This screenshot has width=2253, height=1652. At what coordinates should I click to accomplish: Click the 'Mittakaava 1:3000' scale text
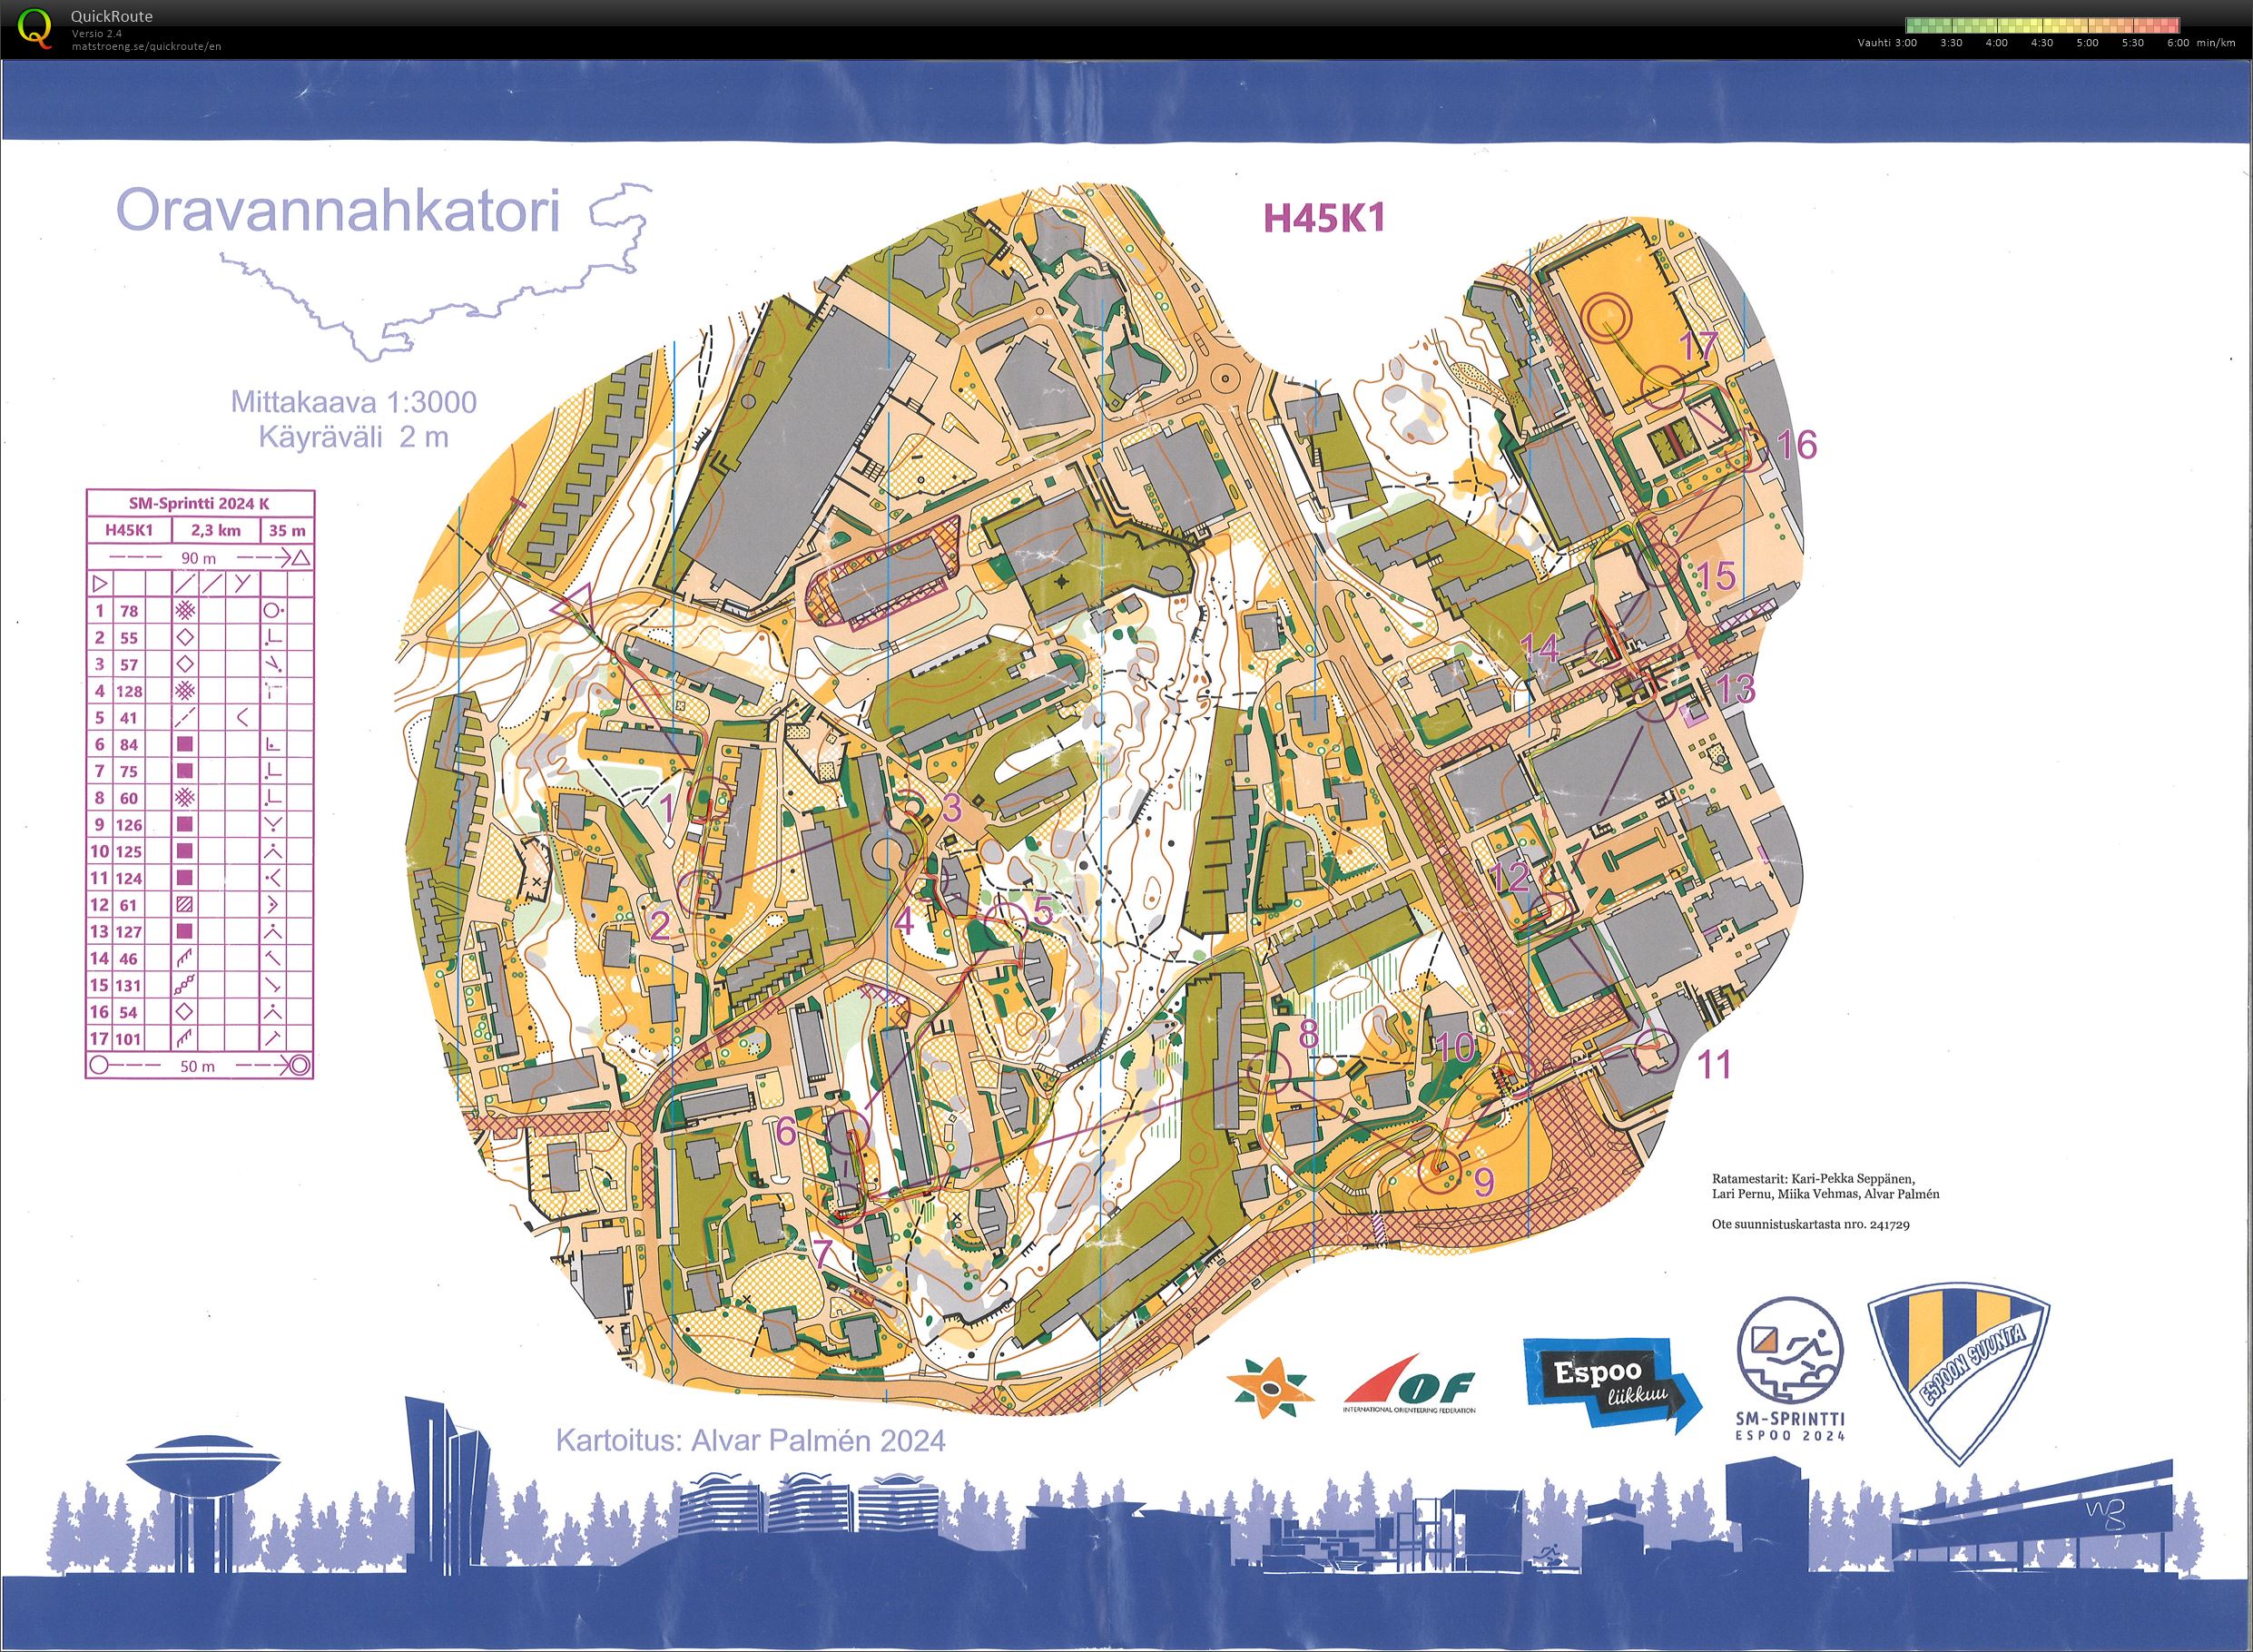(x=354, y=402)
